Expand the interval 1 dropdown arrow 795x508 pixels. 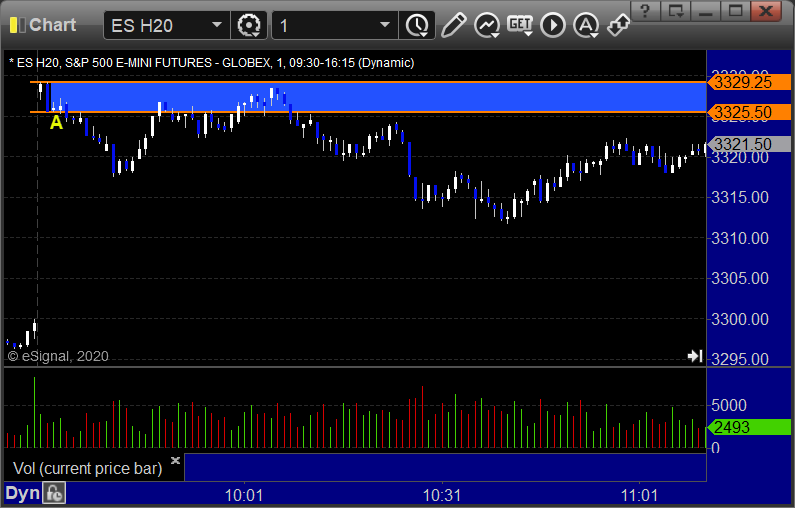(385, 25)
